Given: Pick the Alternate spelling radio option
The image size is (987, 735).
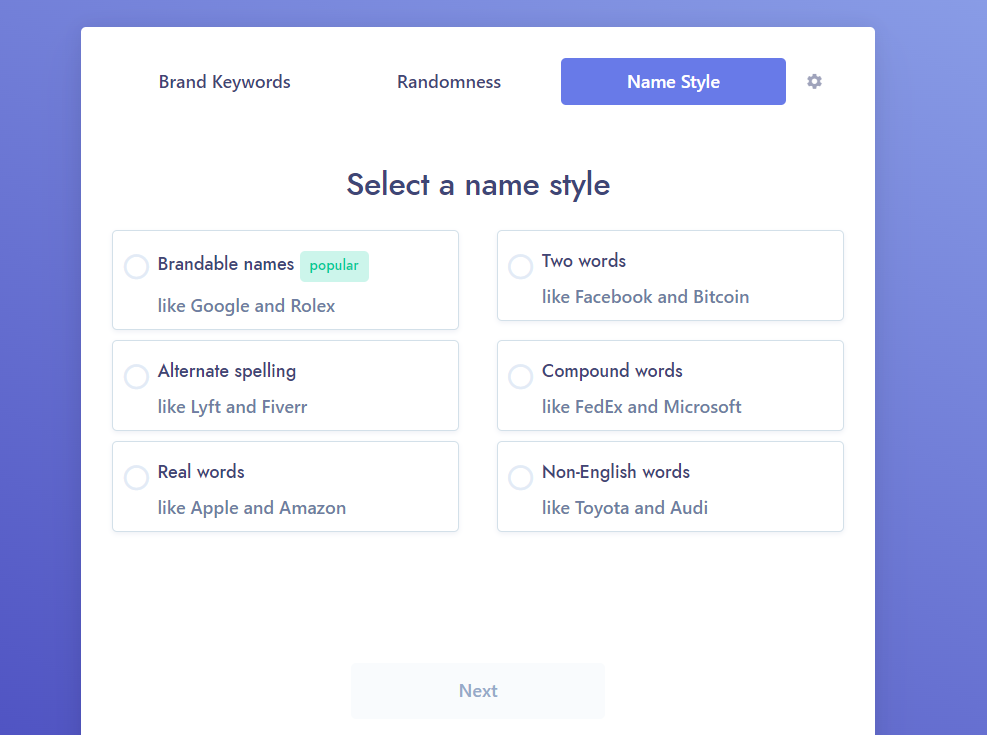Looking at the screenshot, I should (137, 377).
